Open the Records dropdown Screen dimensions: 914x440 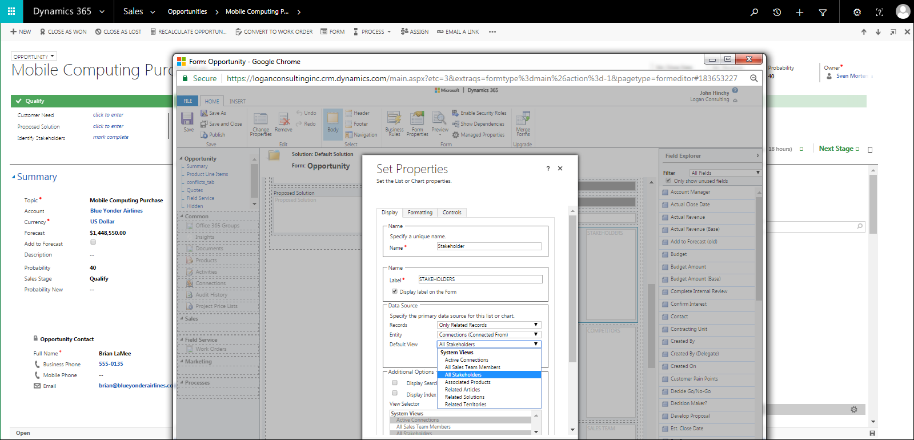(x=489, y=325)
